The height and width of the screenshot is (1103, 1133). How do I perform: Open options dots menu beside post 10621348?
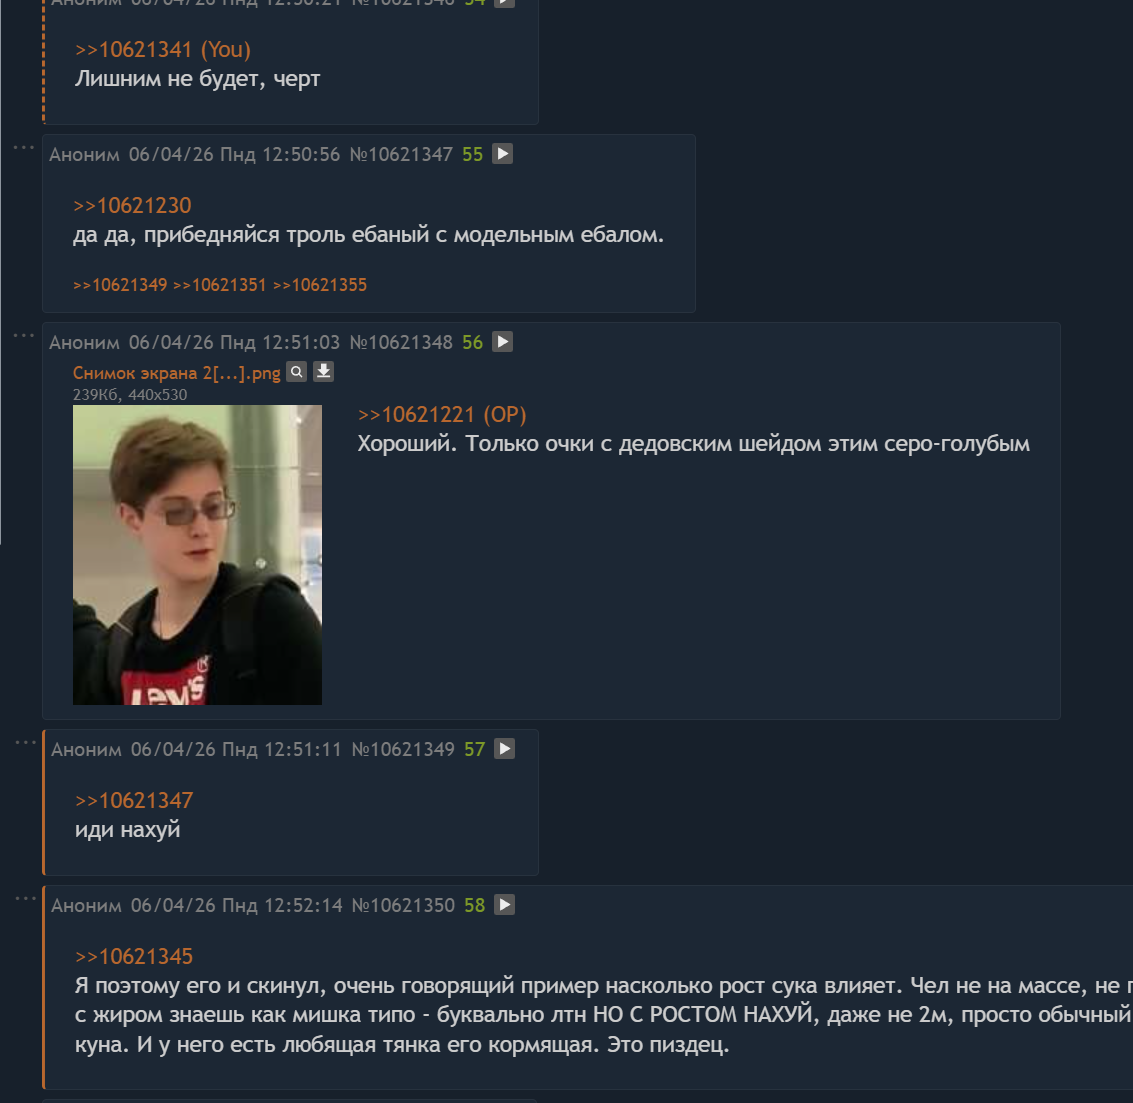point(24,335)
